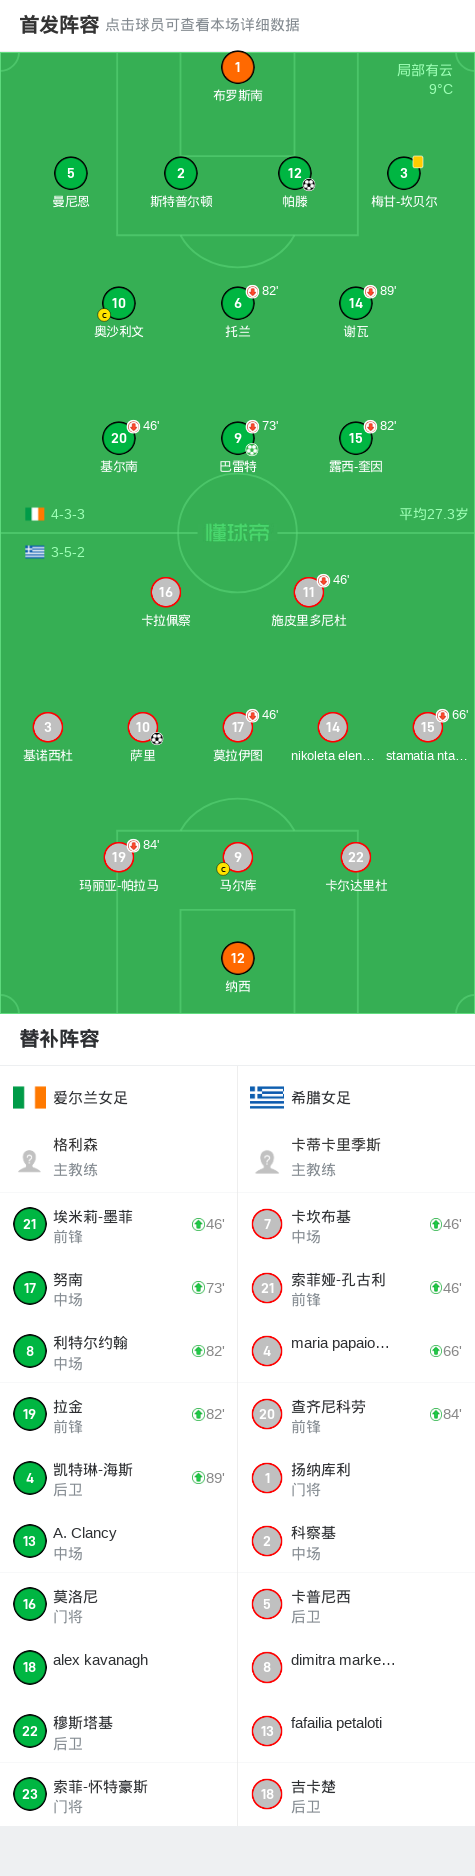Screen dimensions: 475x1876
Task: Open substitute 努南 number 17 row
Action: click(118, 1288)
